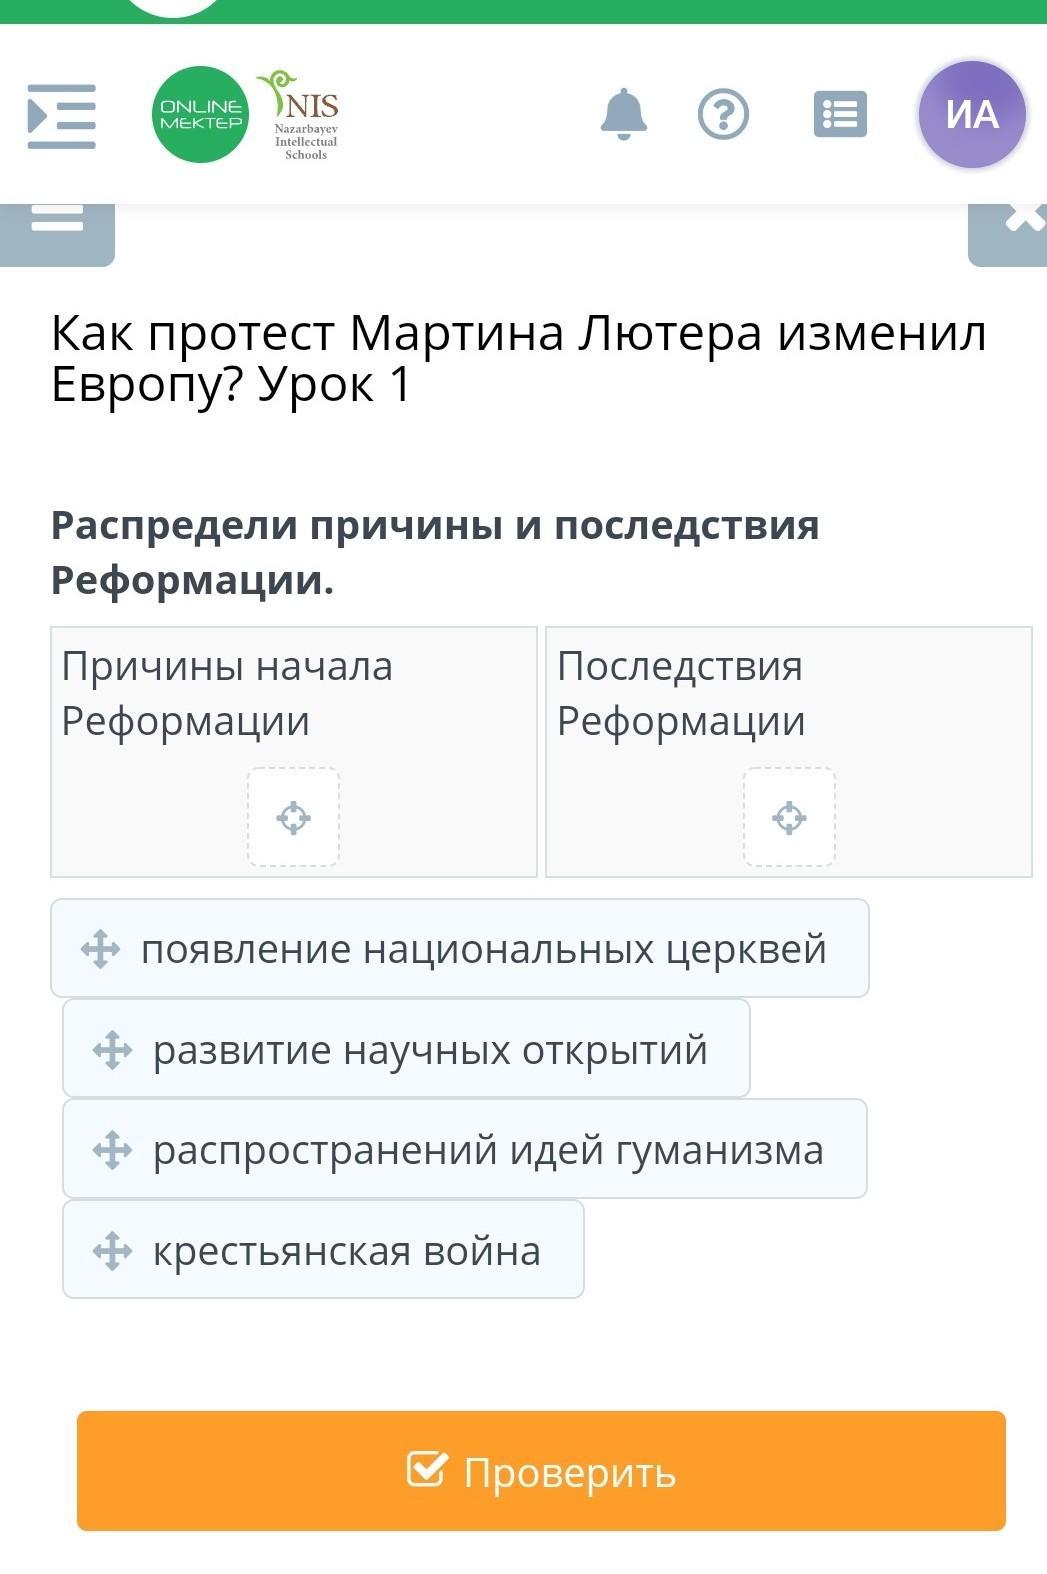Open the ИА user profile avatar
This screenshot has width=1047, height=1574.
pyautogui.click(x=971, y=115)
